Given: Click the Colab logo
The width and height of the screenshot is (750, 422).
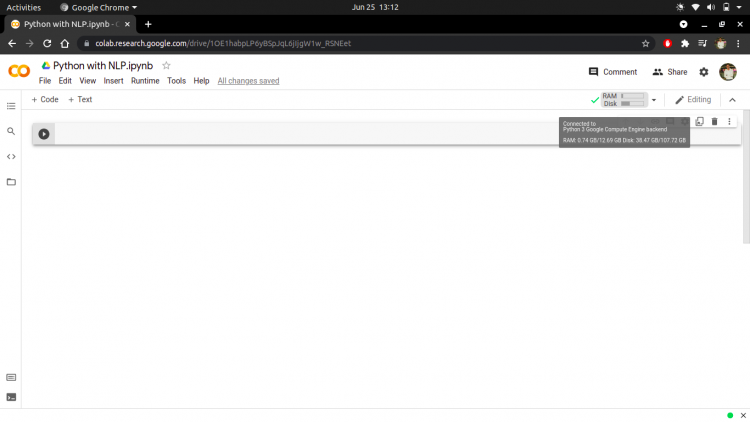Looking at the screenshot, I should pos(19,71).
